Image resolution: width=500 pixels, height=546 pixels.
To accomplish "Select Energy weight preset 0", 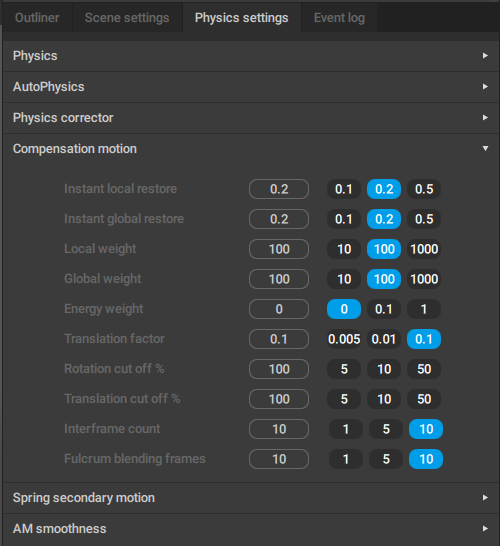I will pos(344,309).
